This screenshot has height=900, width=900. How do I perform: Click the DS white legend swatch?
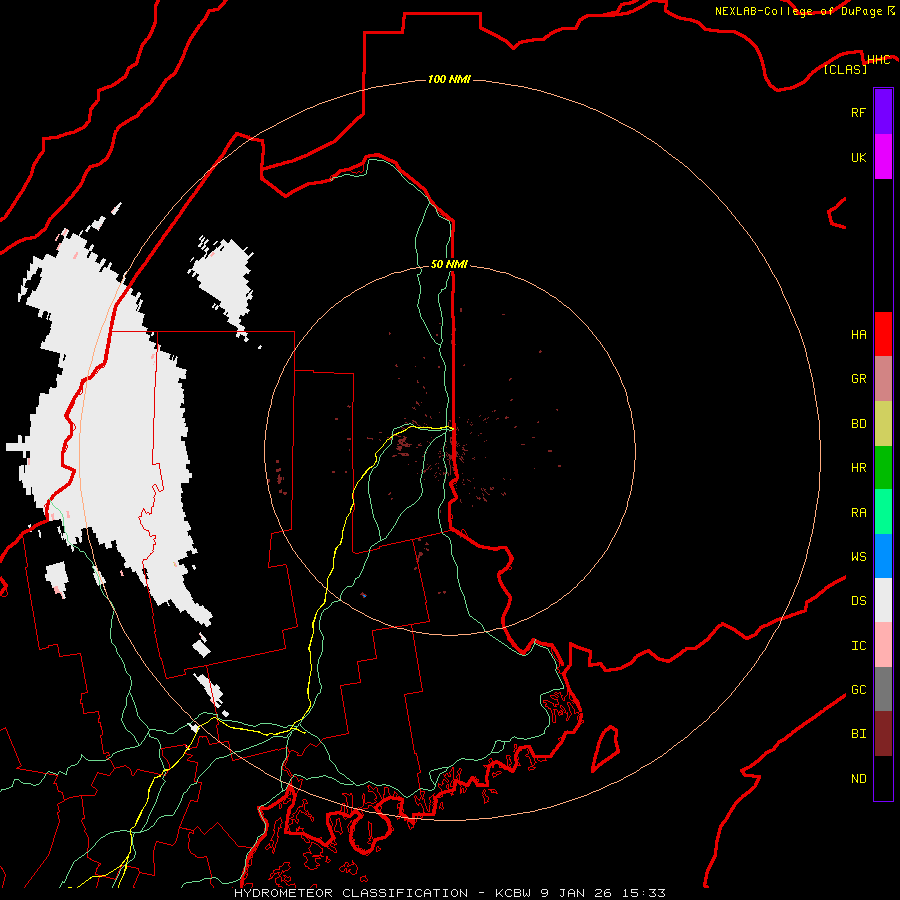tap(883, 600)
